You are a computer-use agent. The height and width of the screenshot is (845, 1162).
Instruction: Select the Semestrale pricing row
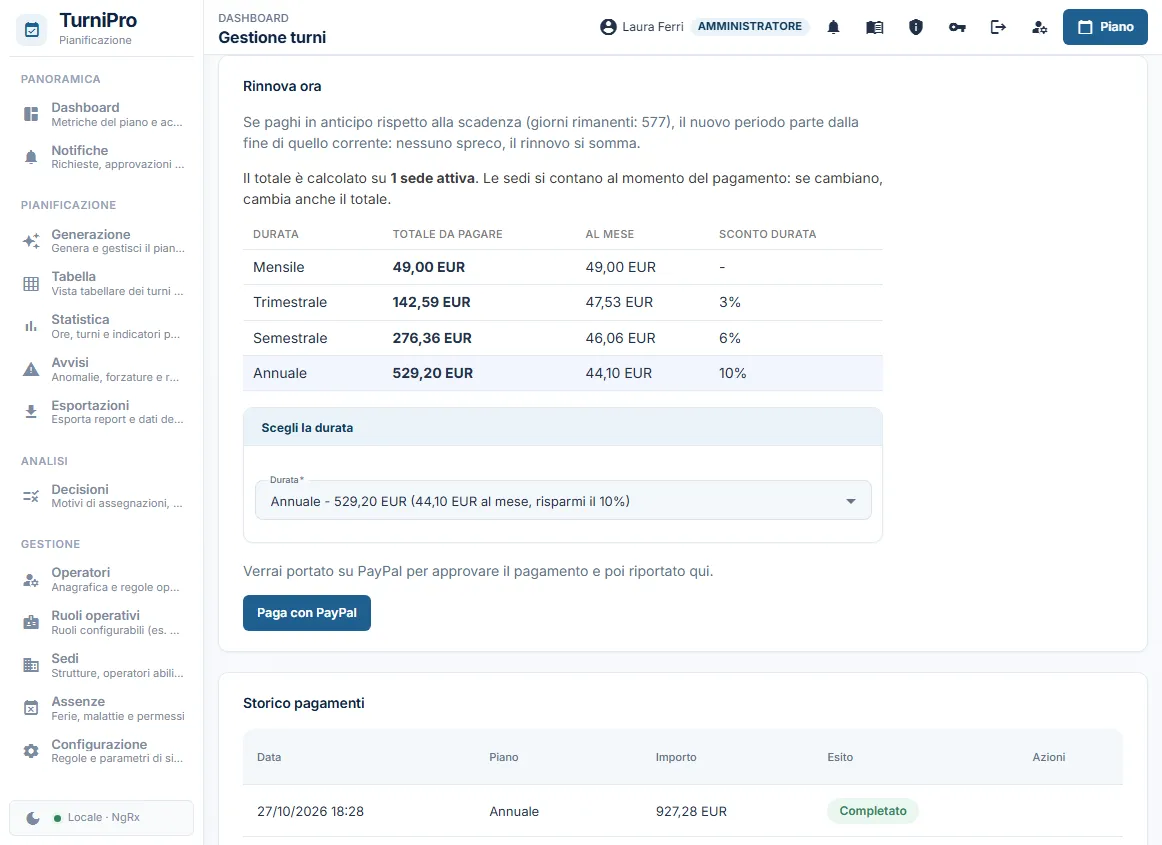pyautogui.click(x=562, y=338)
